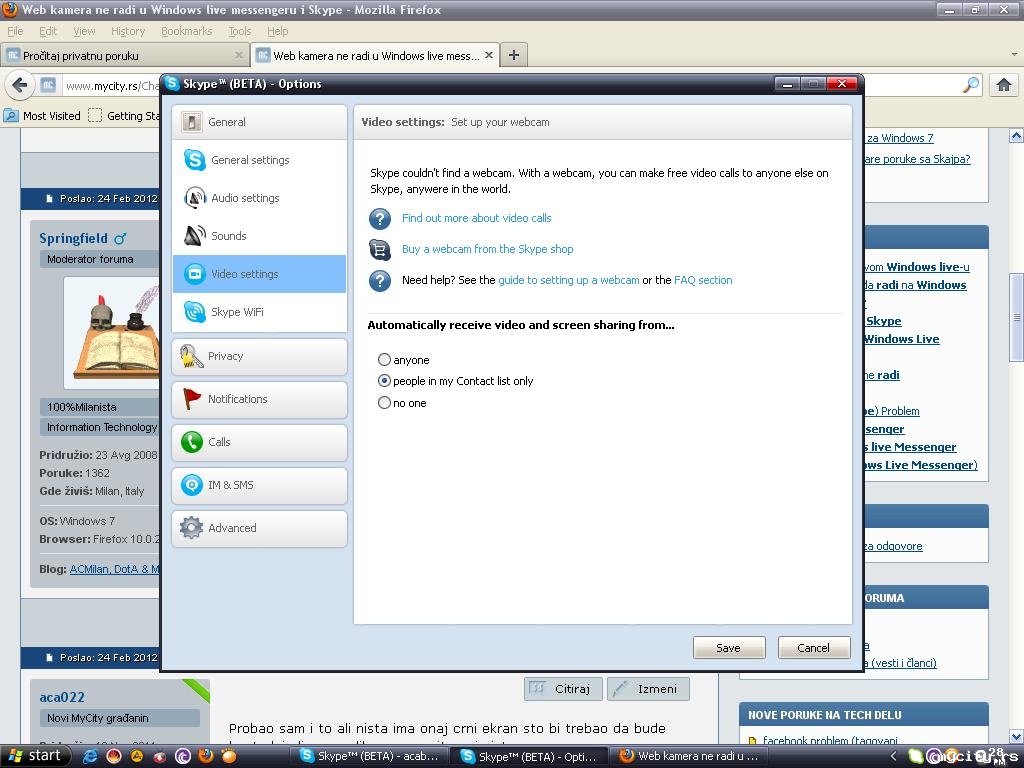The height and width of the screenshot is (768, 1024).
Task: Click shopping cart icon beside Skype shop link
Action: (380, 249)
